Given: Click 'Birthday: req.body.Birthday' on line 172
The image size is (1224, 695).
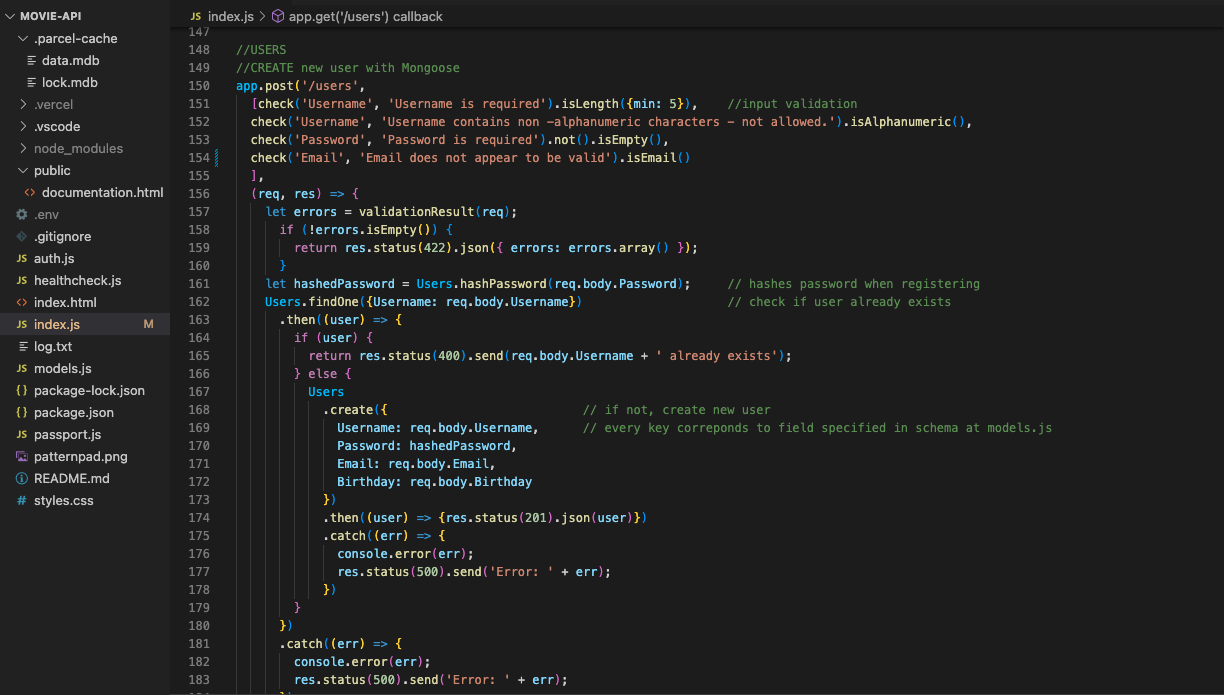Looking at the screenshot, I should pyautogui.click(x=434, y=482).
